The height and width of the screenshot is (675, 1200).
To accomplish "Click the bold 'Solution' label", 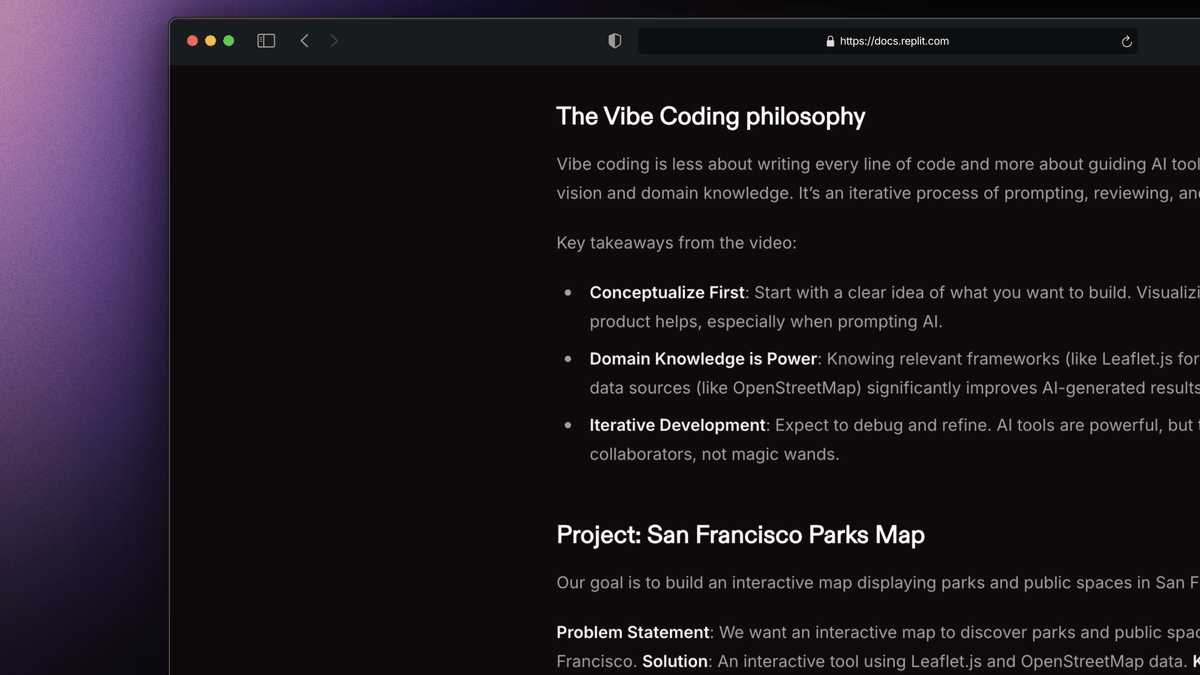I will (675, 662).
